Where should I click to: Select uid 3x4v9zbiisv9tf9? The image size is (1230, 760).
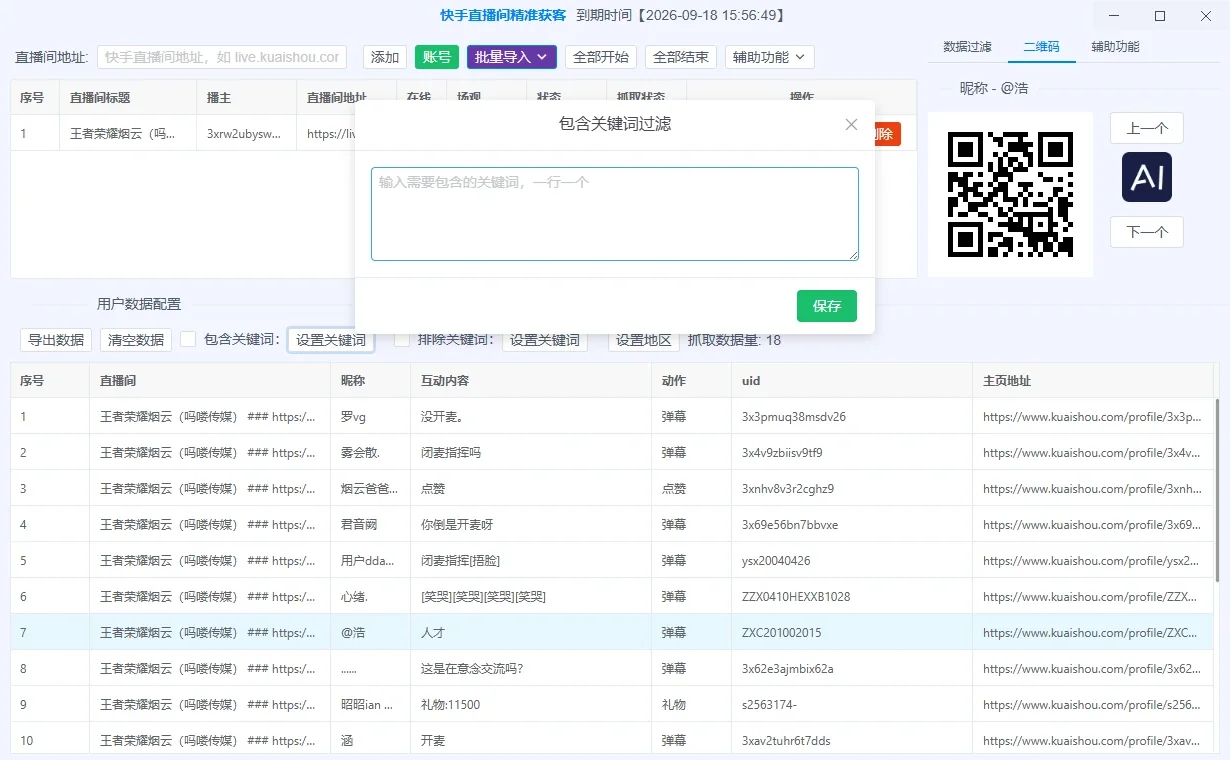851,453
